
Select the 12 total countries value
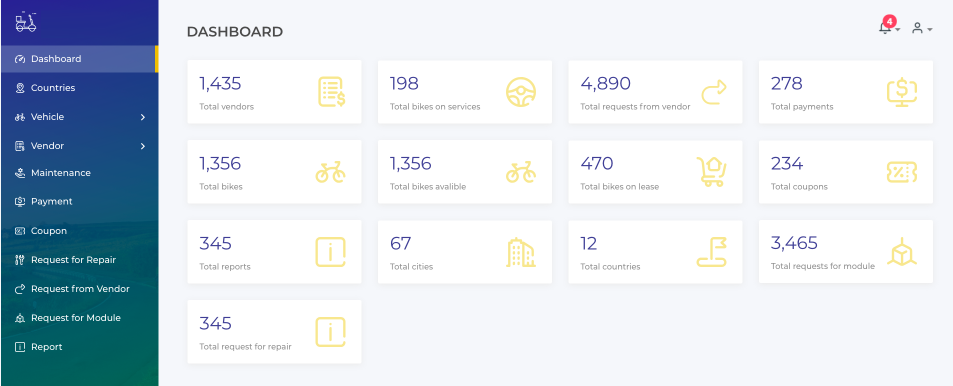pyautogui.click(x=589, y=244)
